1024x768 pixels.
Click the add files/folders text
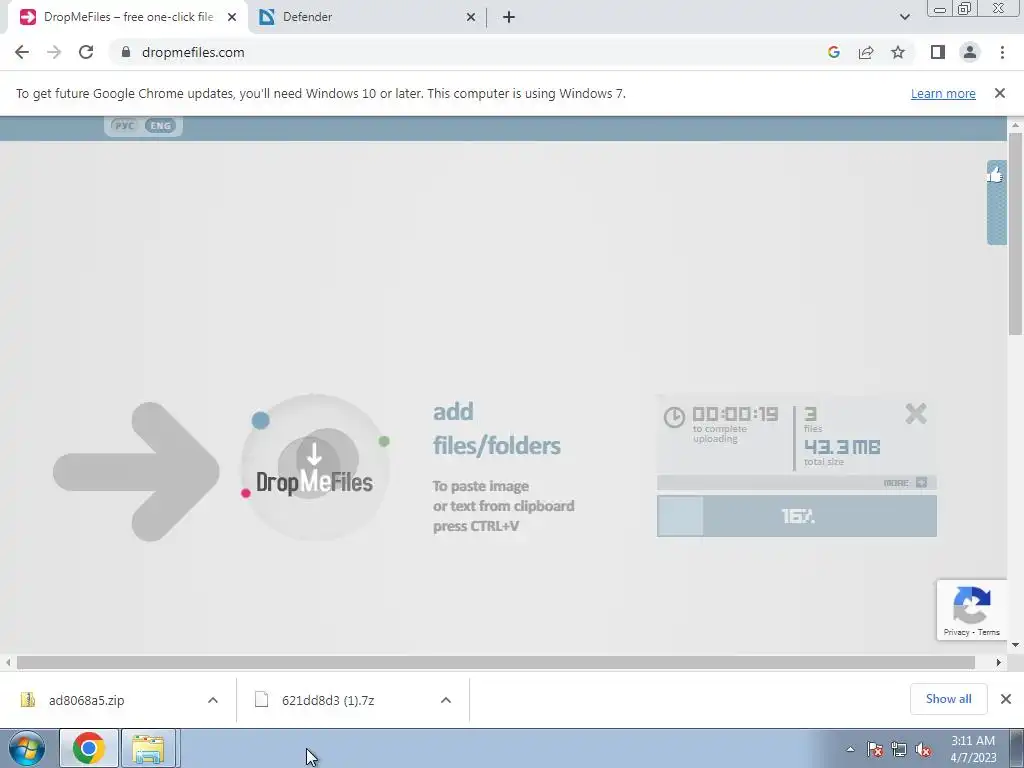click(x=497, y=428)
